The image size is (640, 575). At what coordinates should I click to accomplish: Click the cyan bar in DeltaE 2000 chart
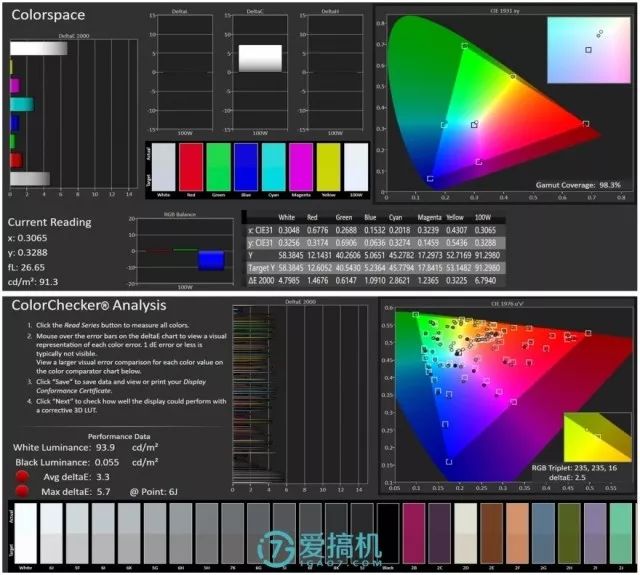(x=21, y=104)
